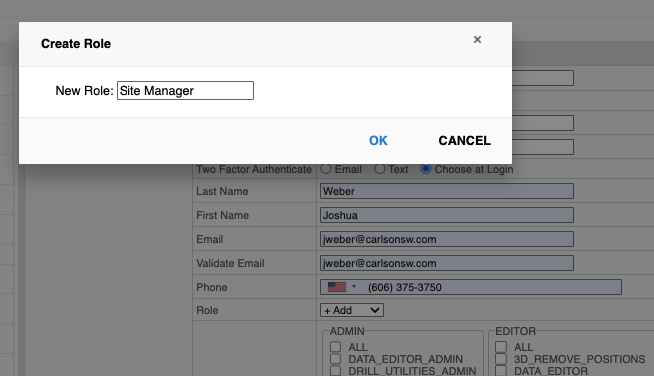Select Email two-factor option
This screenshot has height=376, width=654.
pos(326,169)
